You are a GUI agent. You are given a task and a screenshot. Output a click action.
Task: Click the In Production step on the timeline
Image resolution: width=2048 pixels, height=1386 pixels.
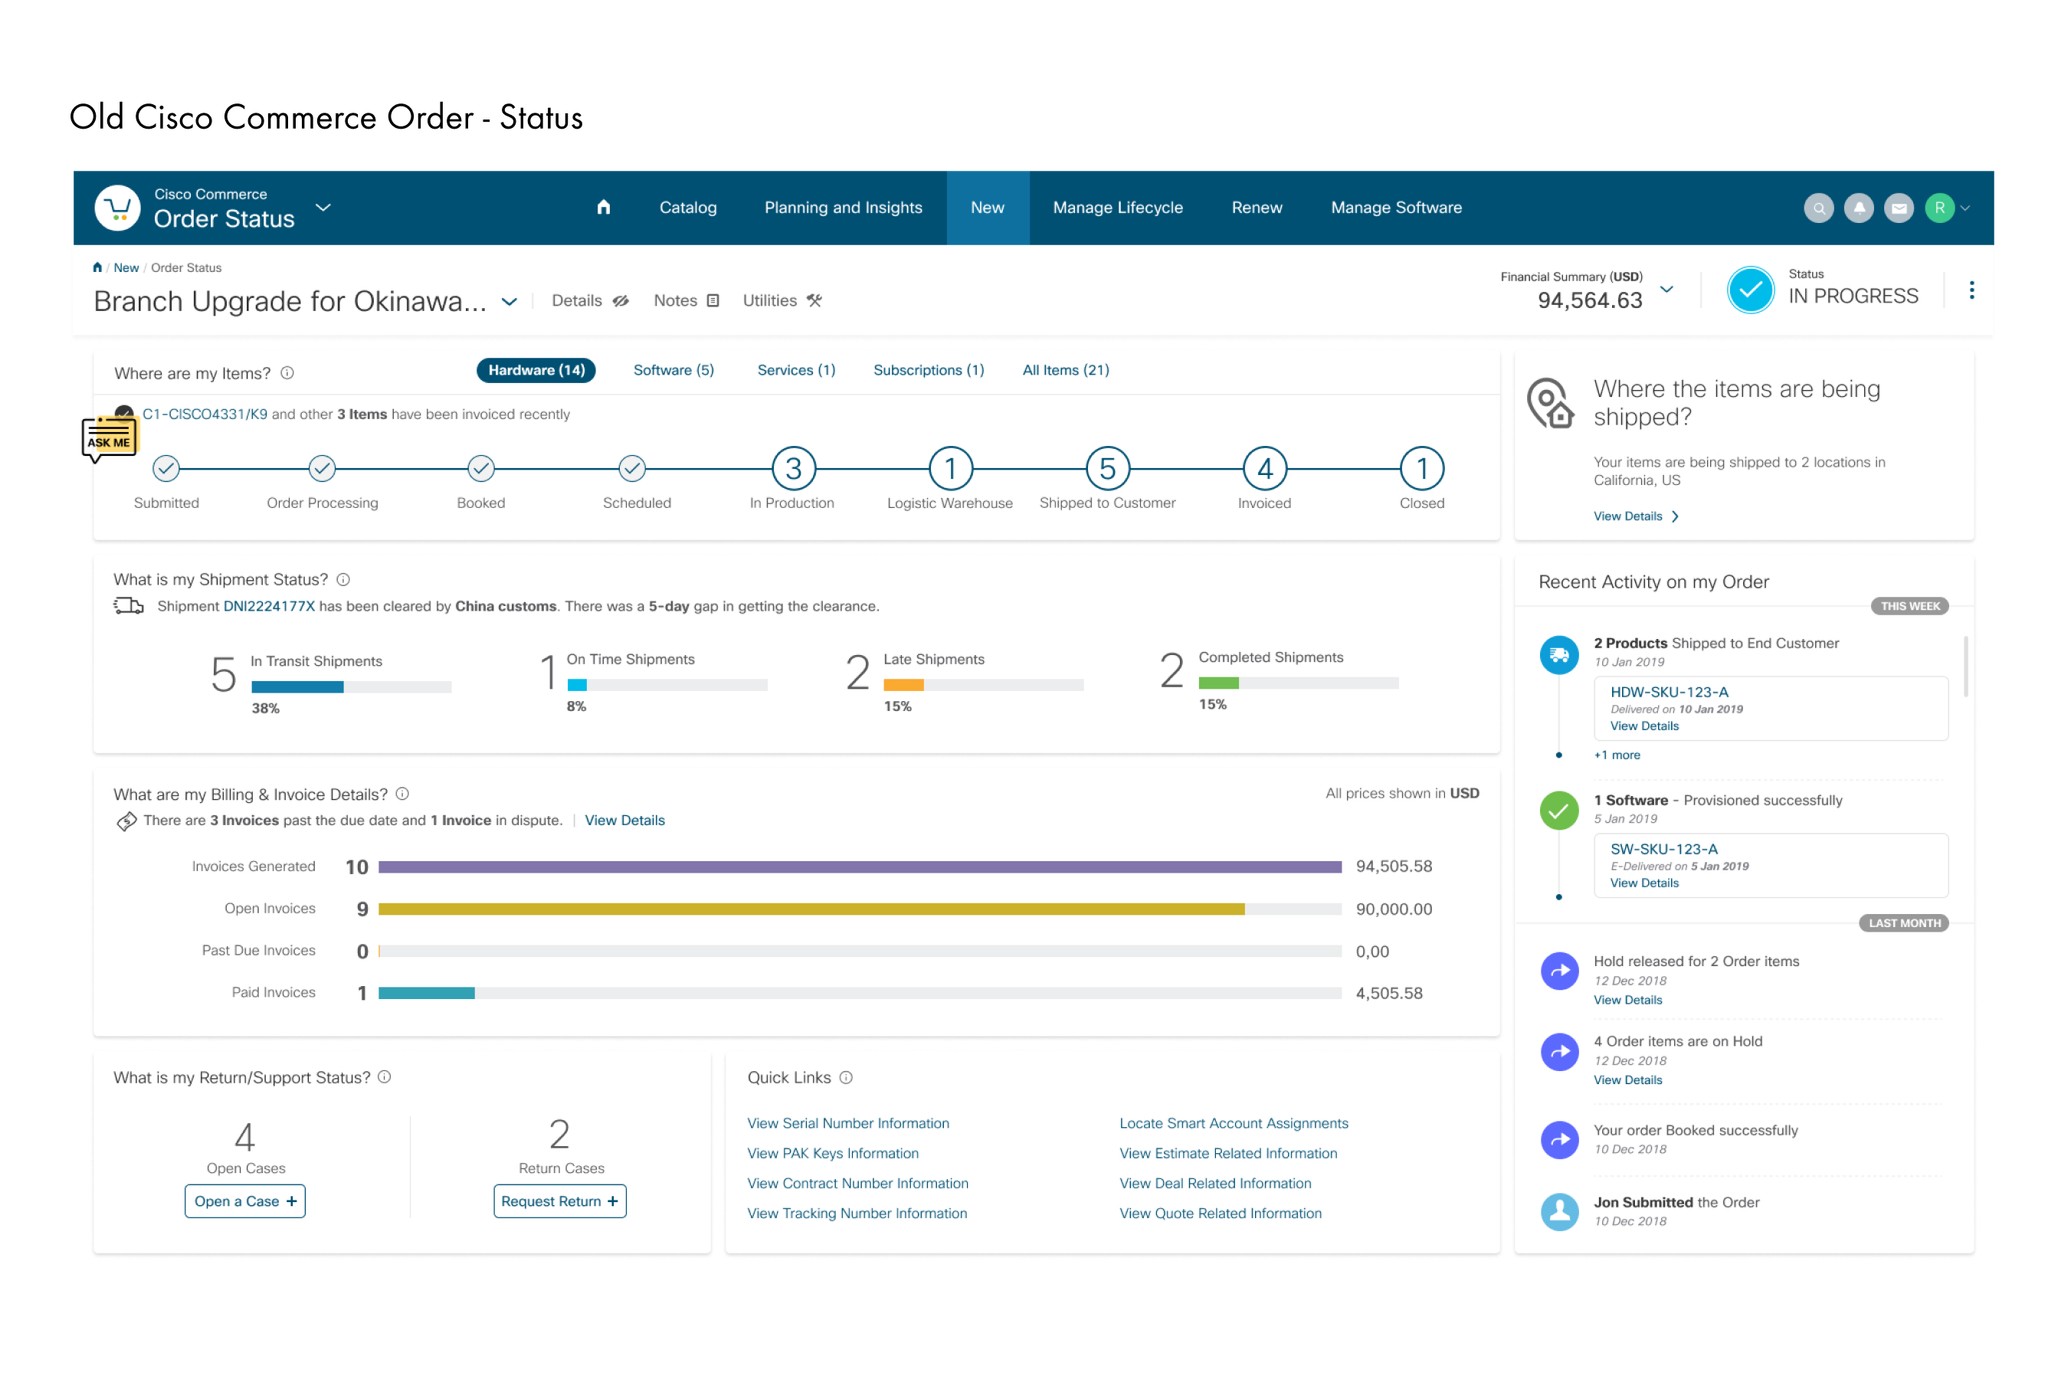point(793,469)
